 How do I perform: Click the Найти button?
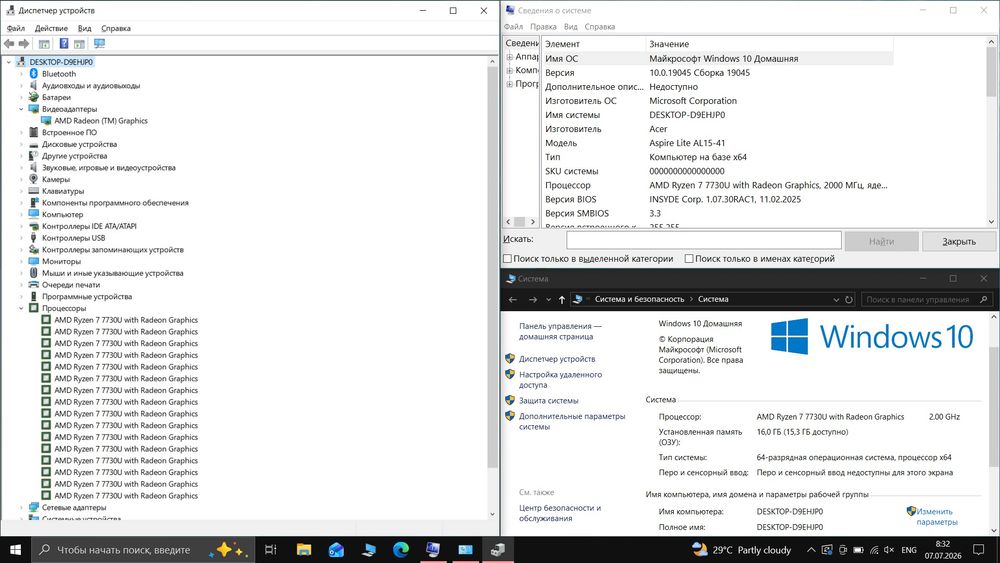(x=881, y=241)
